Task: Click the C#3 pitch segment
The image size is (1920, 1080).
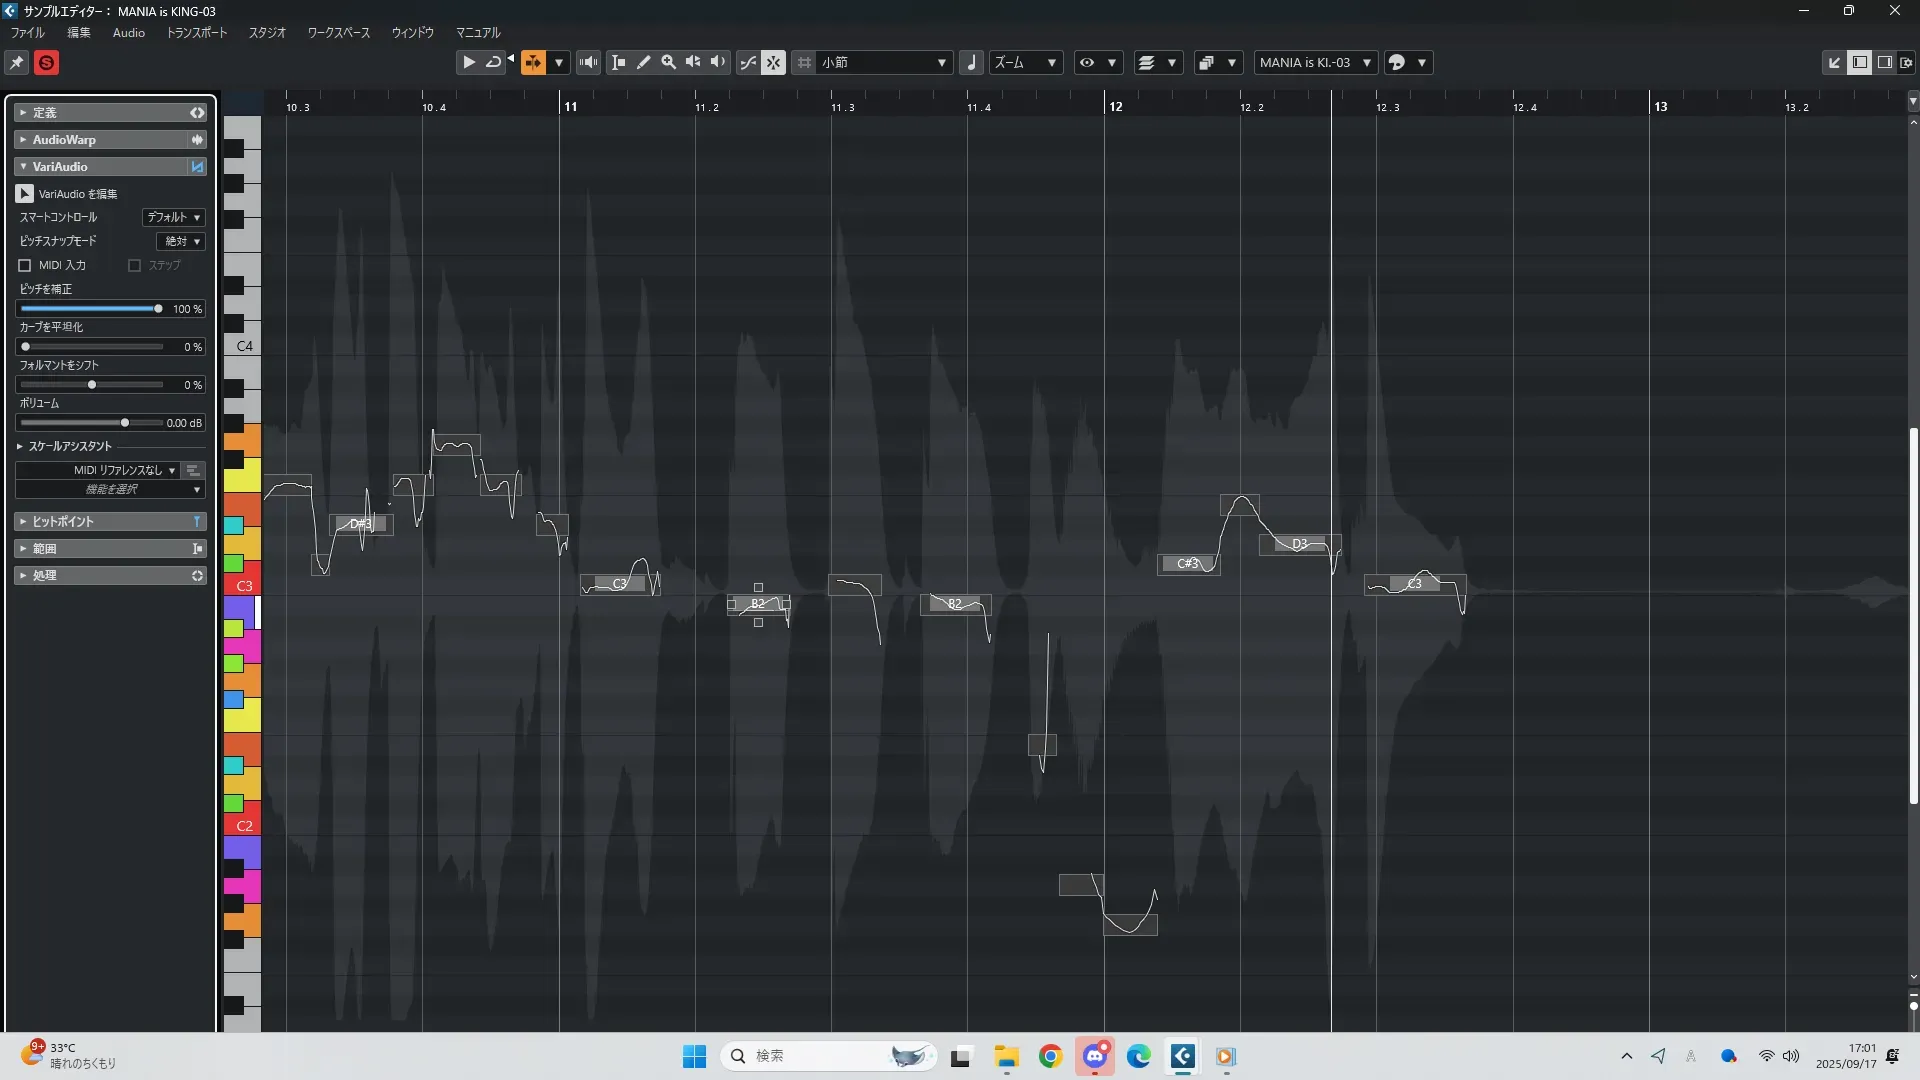Action: tap(1187, 564)
